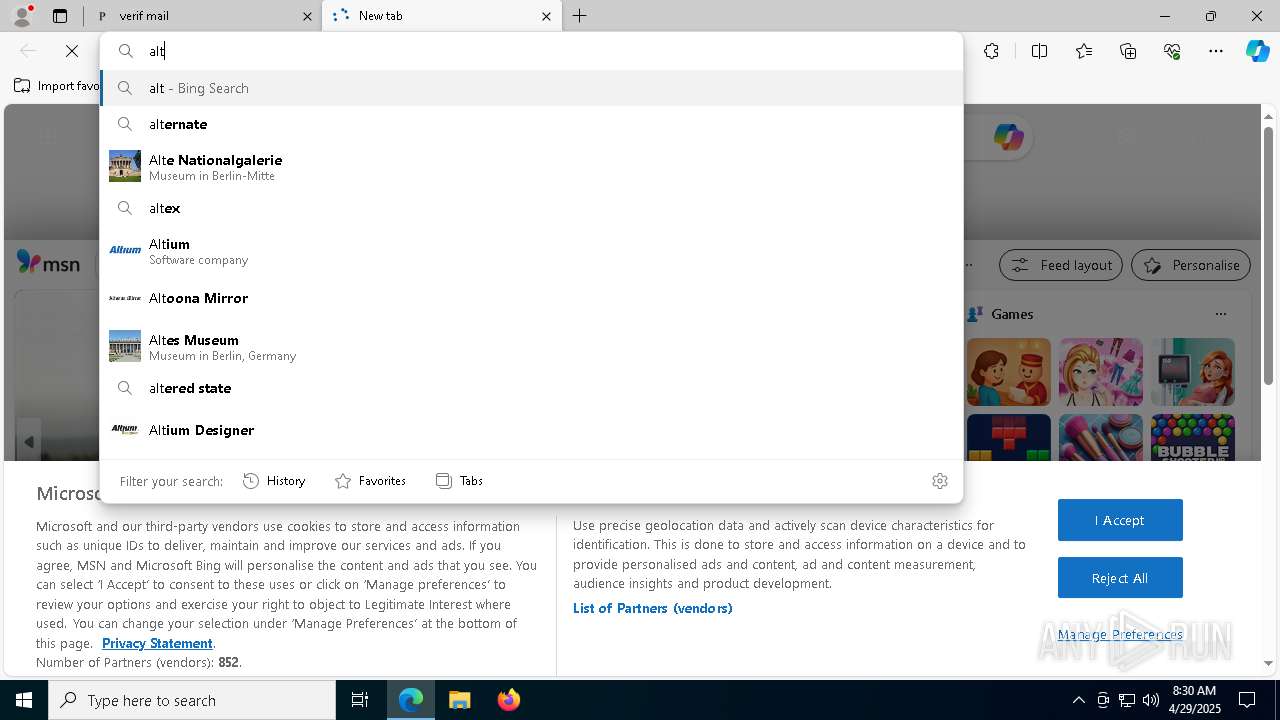Open the Edge profile icon
This screenshot has width=1280, height=720.
click(22, 15)
